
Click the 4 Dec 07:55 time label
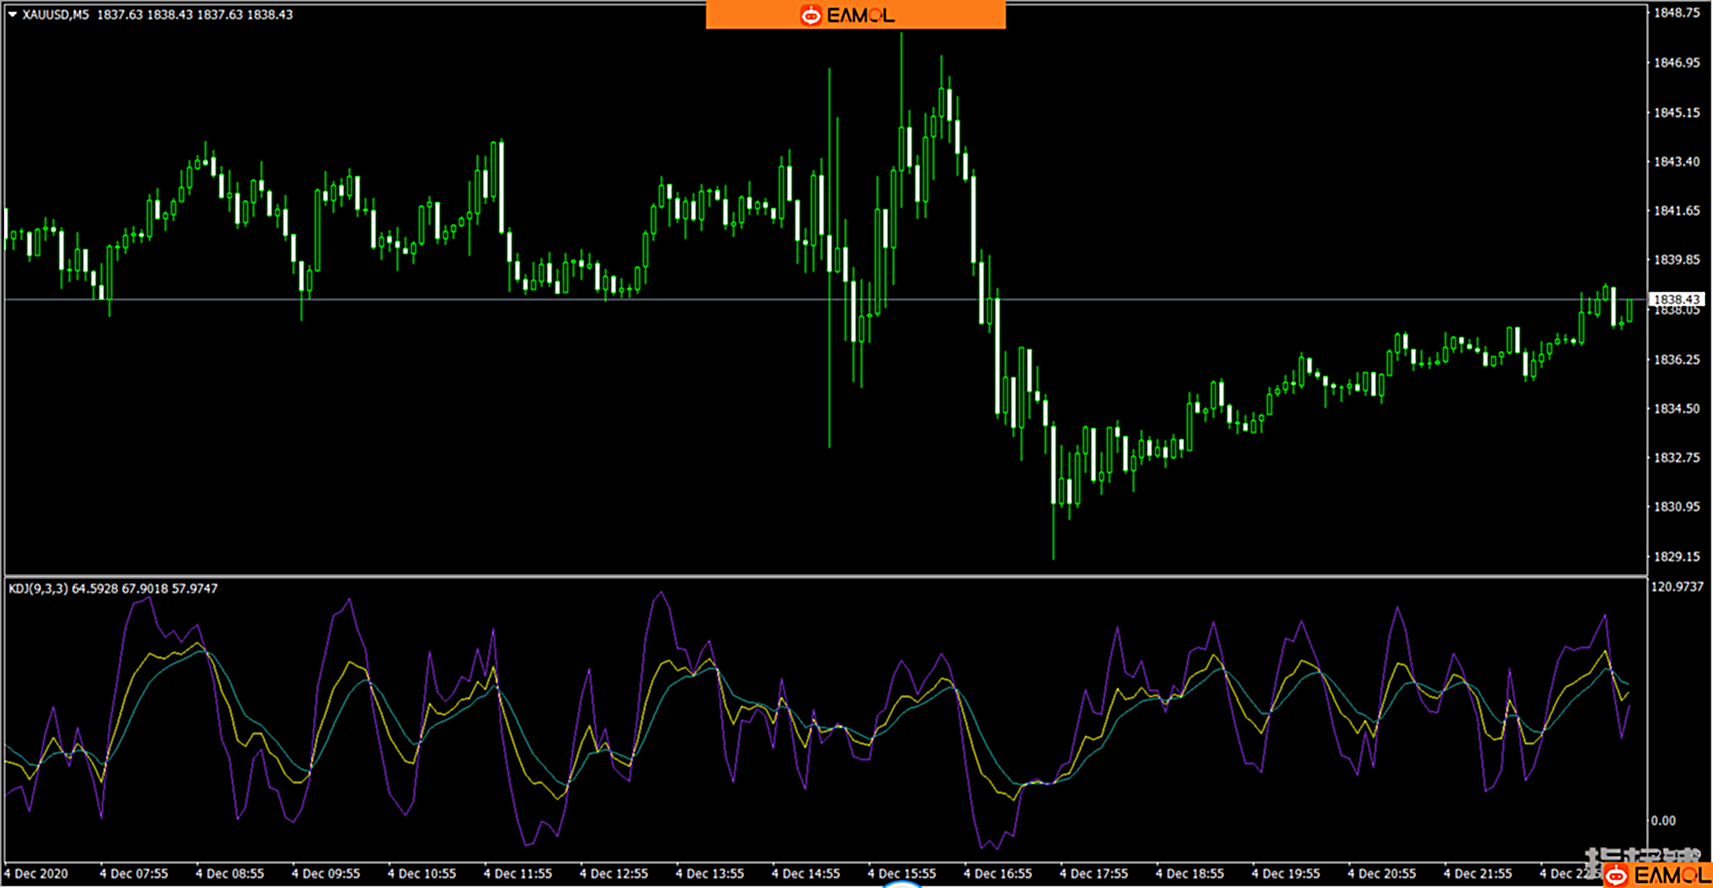(134, 874)
